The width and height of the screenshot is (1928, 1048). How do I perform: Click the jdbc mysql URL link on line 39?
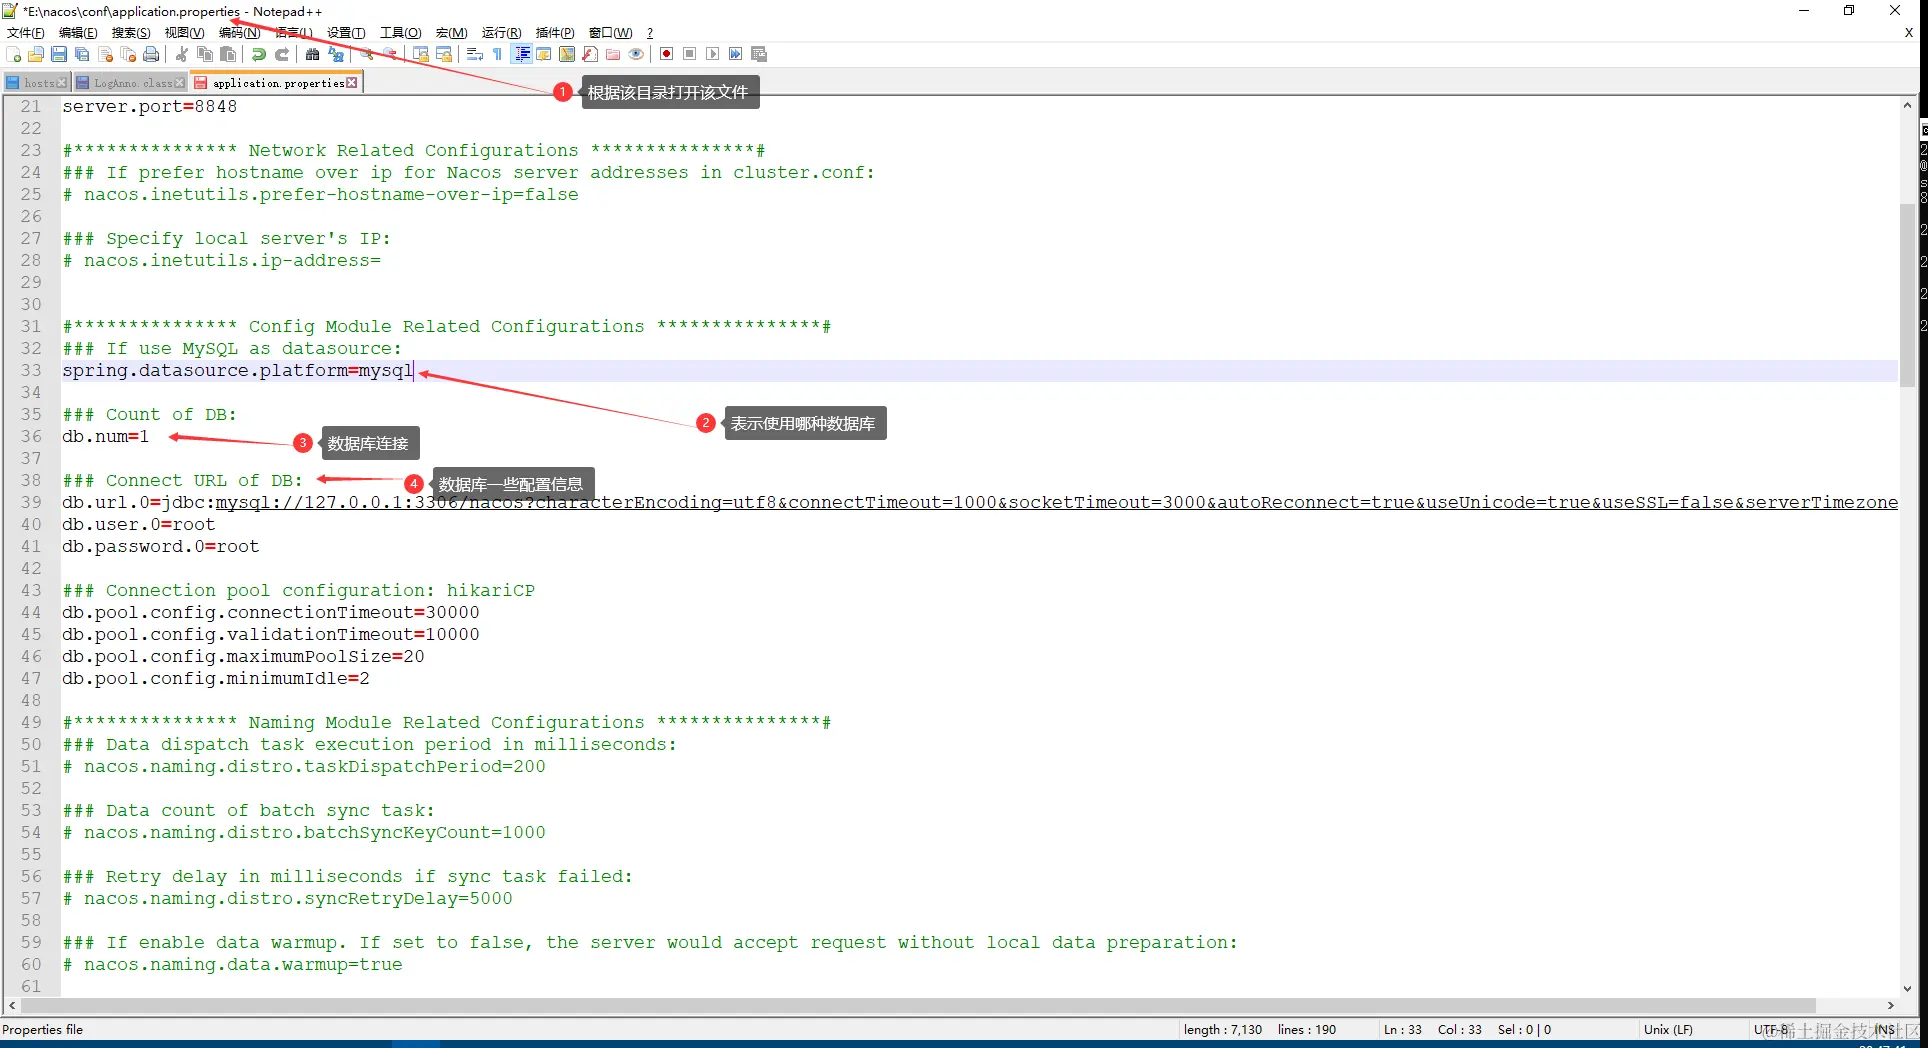coord(1057,502)
